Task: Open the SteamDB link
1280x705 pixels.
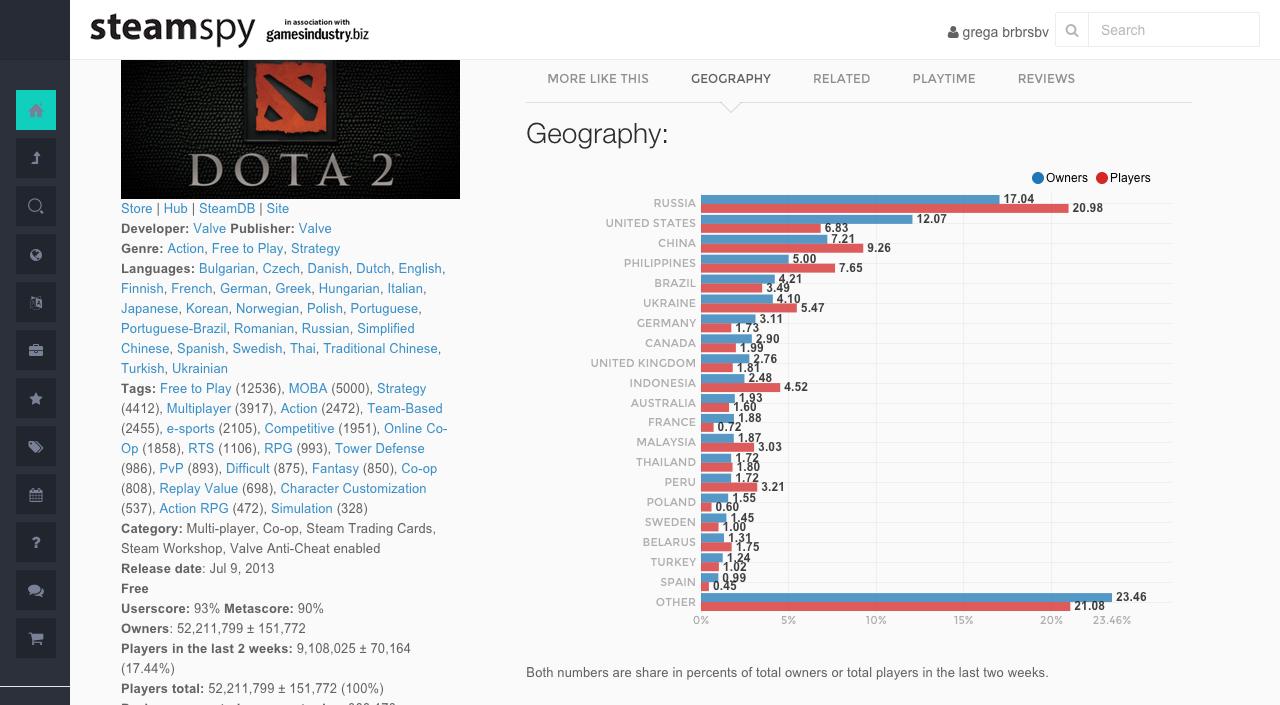Action: click(x=227, y=208)
